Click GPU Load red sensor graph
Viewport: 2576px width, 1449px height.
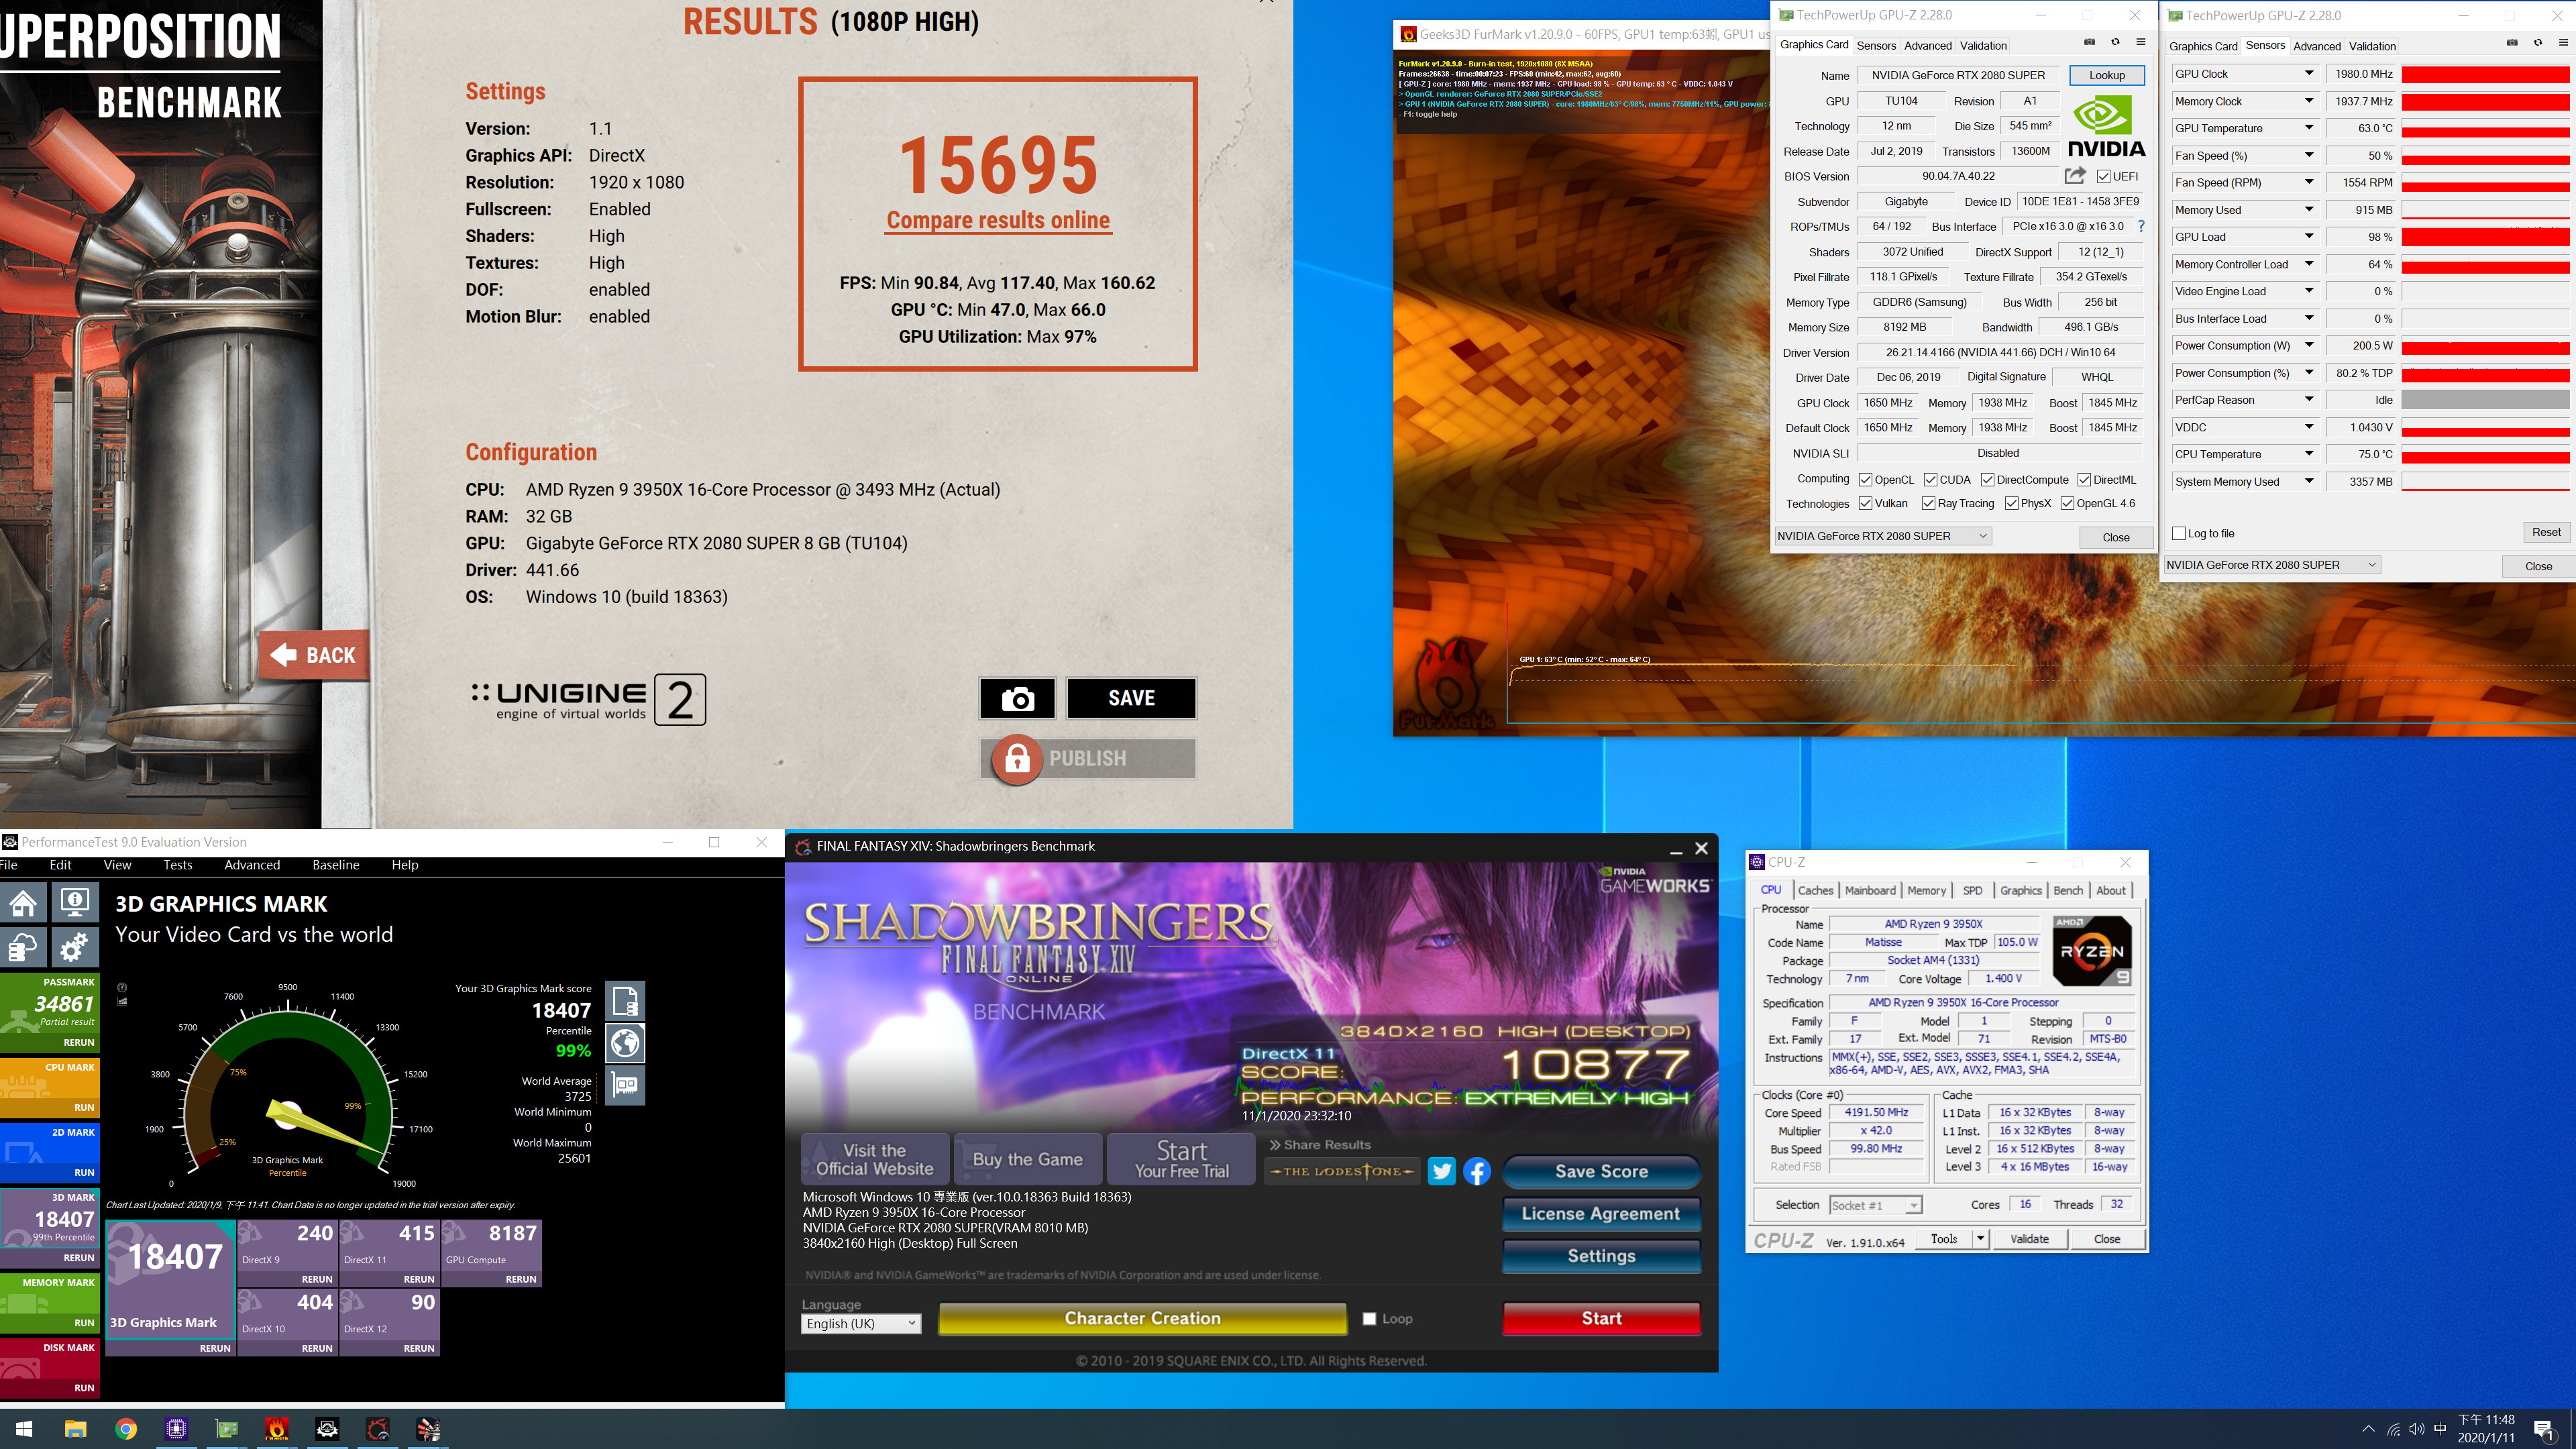[x=2485, y=237]
